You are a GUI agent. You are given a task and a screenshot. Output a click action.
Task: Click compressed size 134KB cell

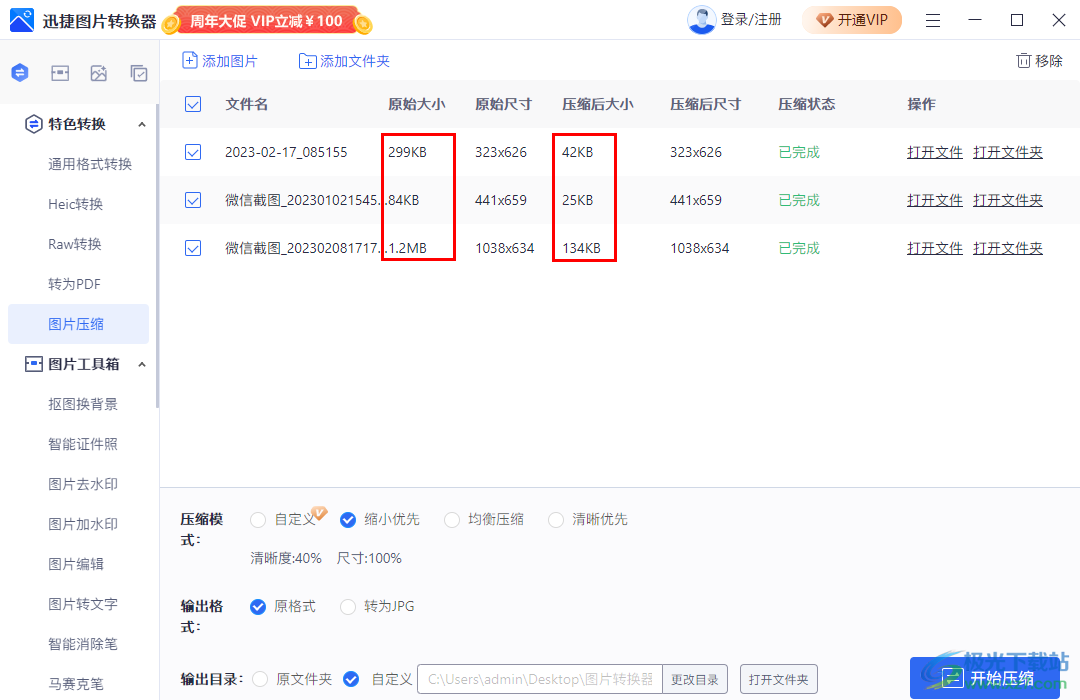tap(581, 248)
